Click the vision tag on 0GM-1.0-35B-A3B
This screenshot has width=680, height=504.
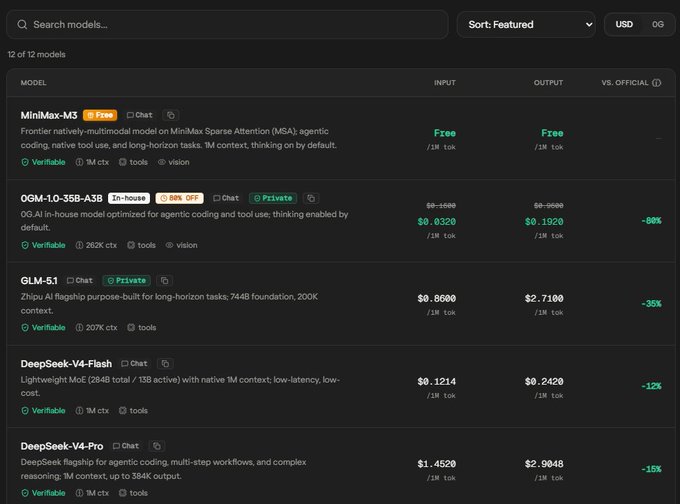pos(181,245)
